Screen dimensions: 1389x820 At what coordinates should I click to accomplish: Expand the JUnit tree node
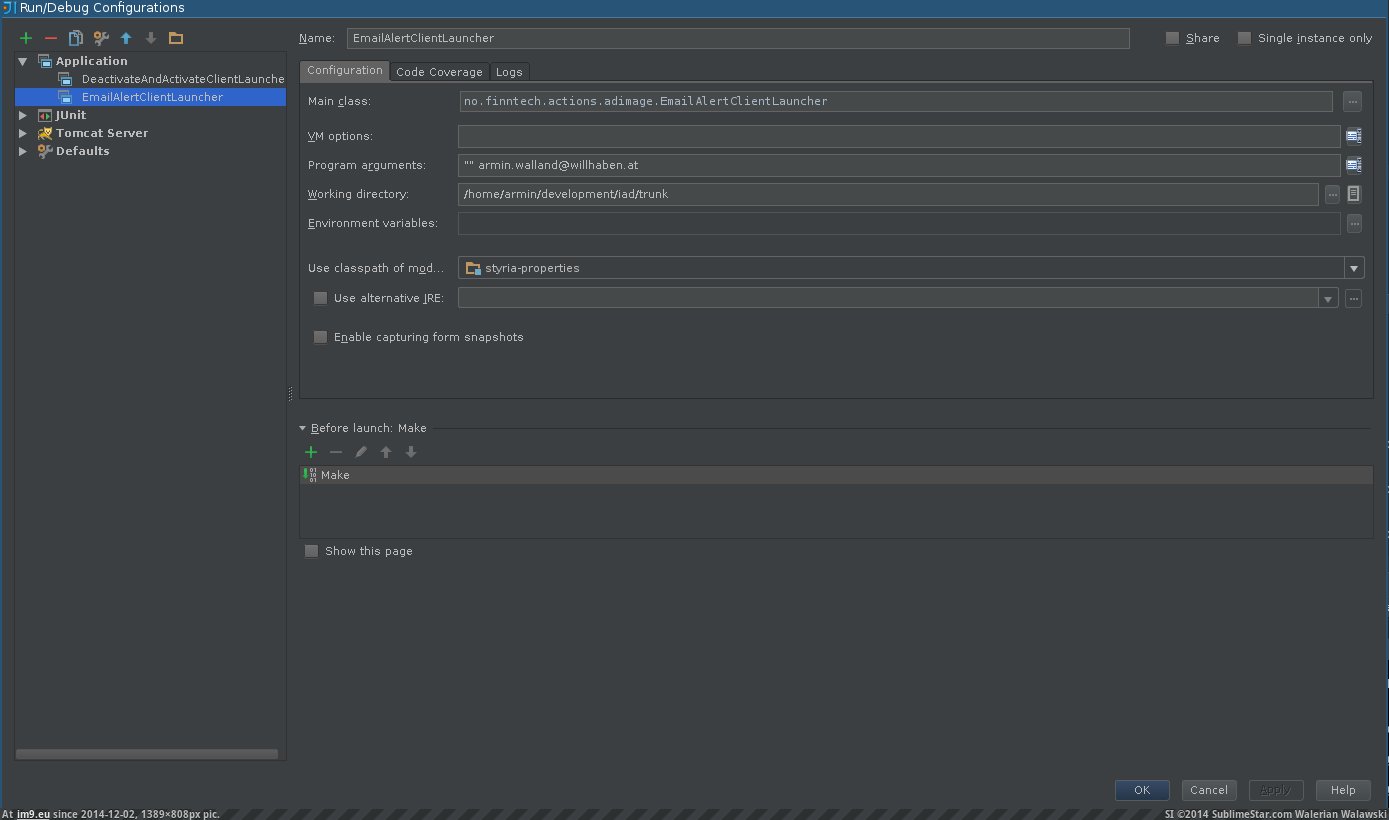tap(23, 115)
